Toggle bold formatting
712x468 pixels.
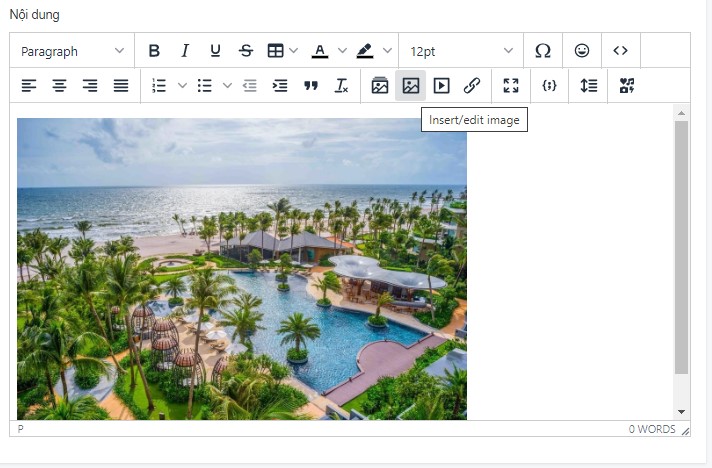click(x=154, y=51)
